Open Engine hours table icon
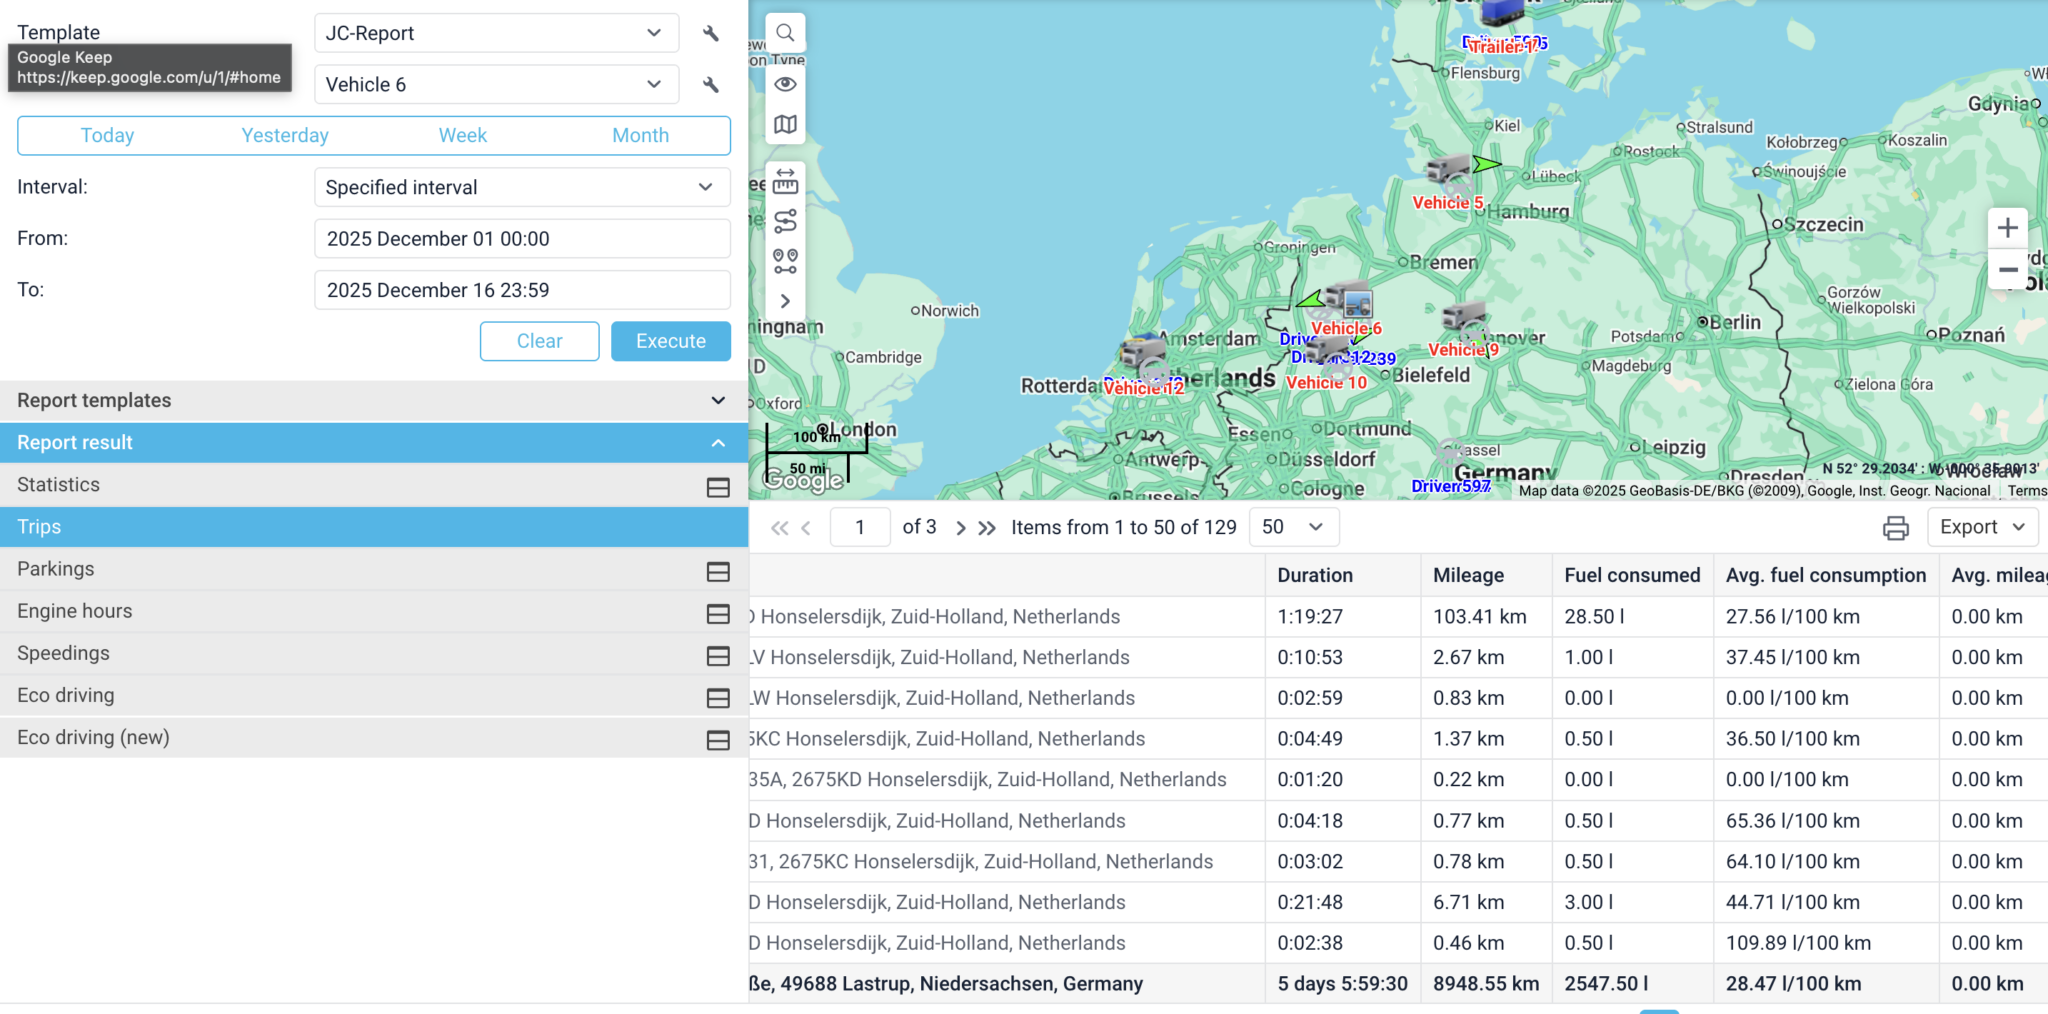The image size is (2048, 1014). point(718,613)
